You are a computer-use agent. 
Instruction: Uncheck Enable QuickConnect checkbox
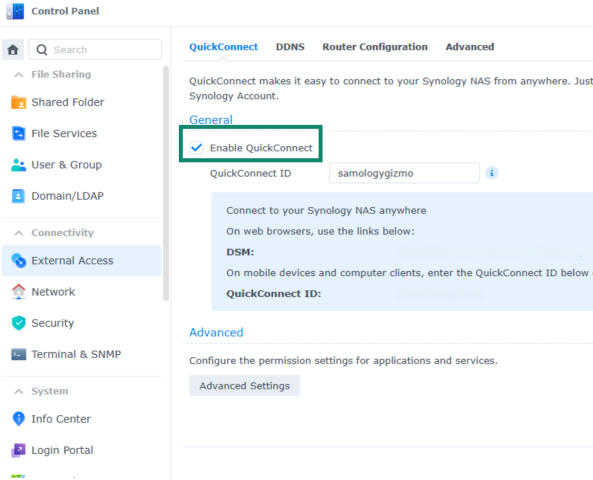click(x=197, y=148)
